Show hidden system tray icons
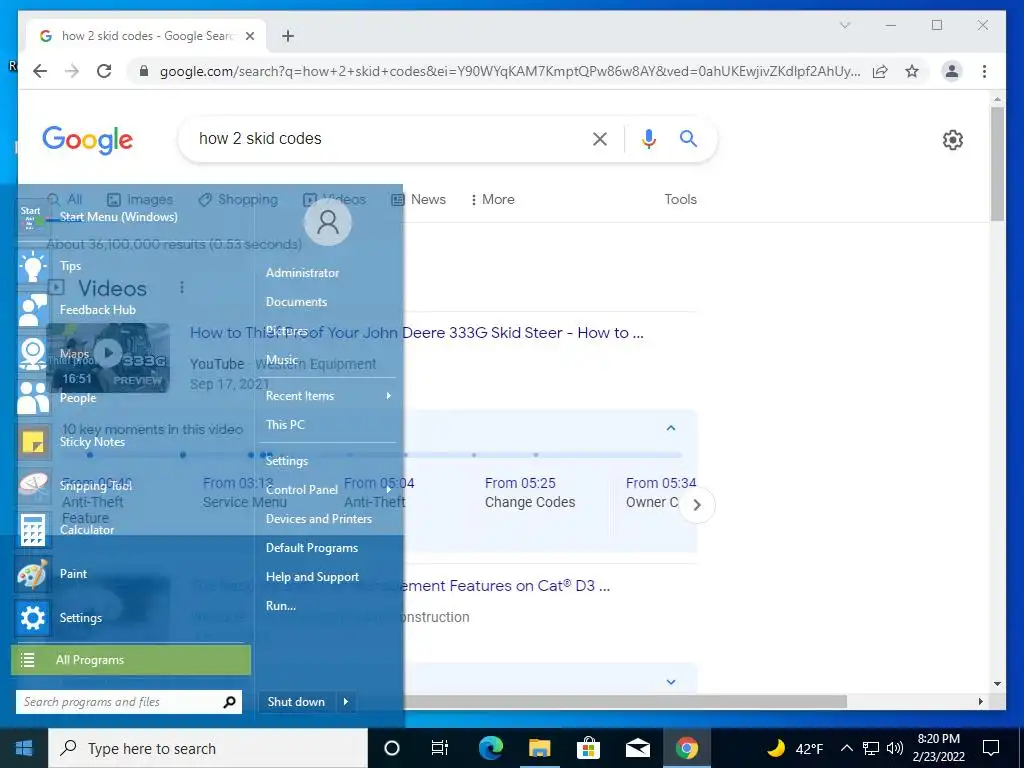This screenshot has width=1024, height=768. (847, 748)
